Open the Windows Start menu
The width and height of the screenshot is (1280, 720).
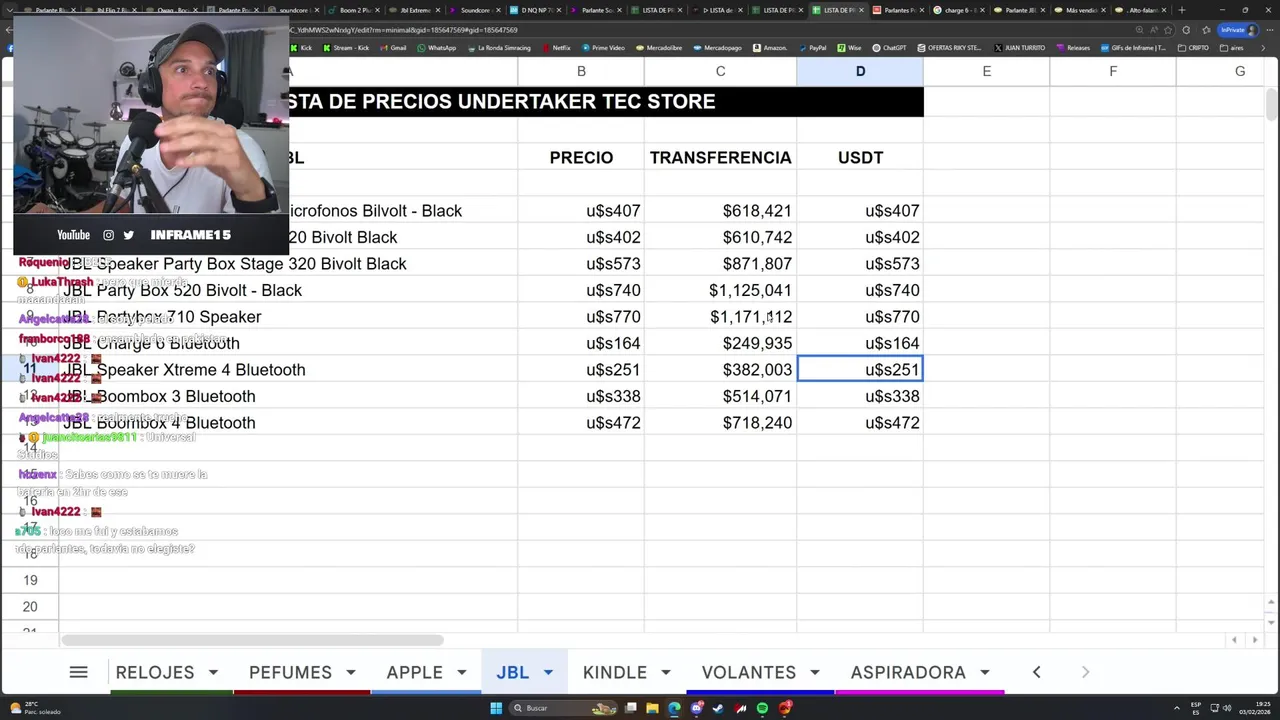click(495, 708)
